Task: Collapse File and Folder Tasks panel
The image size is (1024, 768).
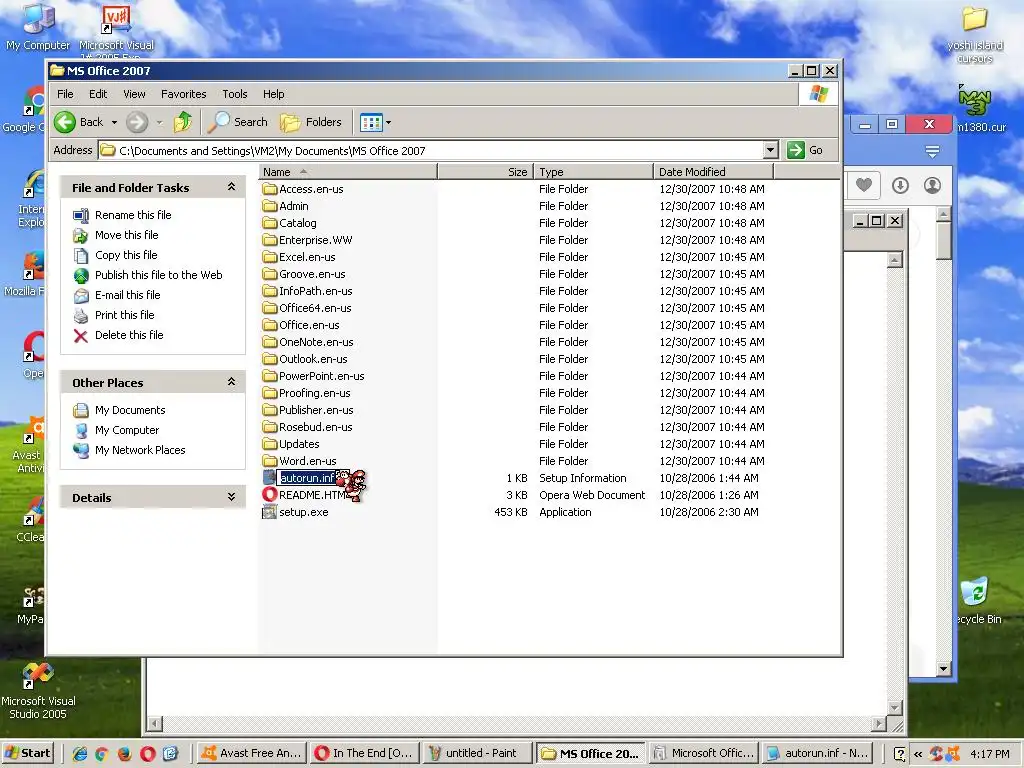Action: (x=231, y=187)
